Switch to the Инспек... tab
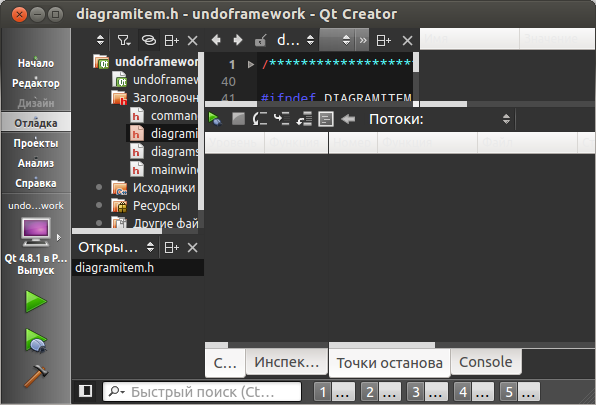This screenshot has width=596, height=405. tap(287, 362)
